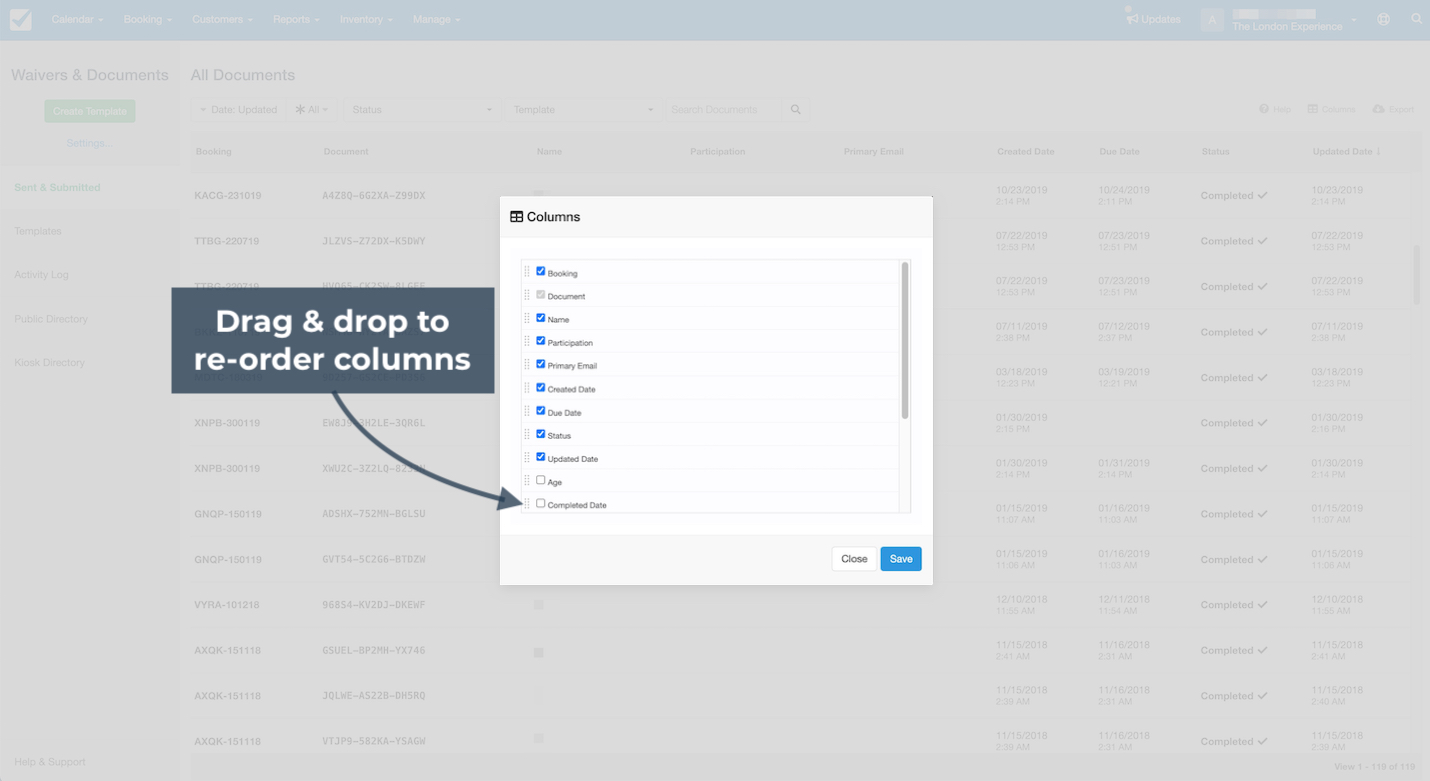Uncheck the Name column checkbox
Screen dimensions: 1430x781
click(541, 318)
